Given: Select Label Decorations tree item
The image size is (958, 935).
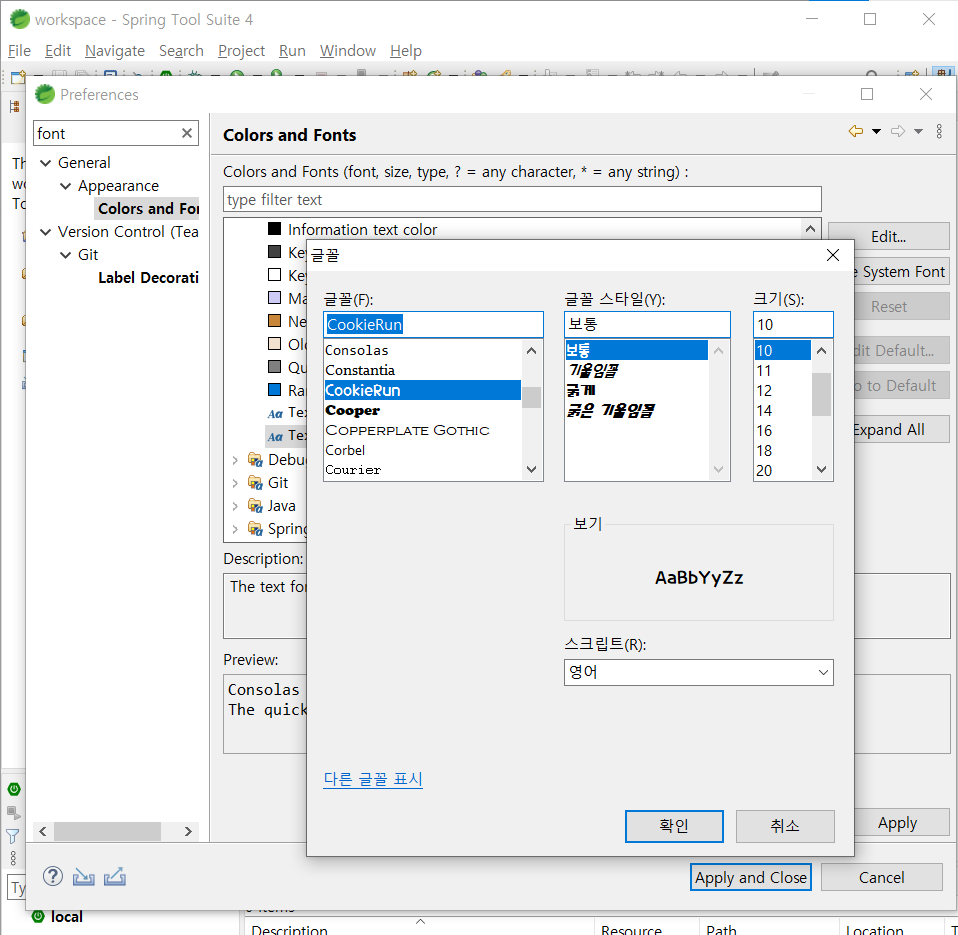Looking at the screenshot, I should [148, 278].
